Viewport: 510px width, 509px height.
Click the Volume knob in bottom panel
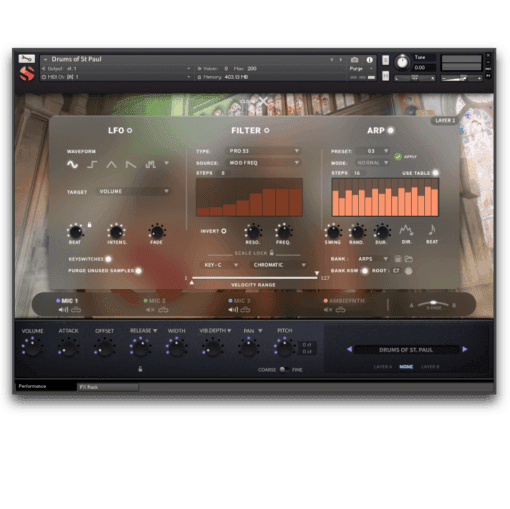pyautogui.click(x=32, y=348)
